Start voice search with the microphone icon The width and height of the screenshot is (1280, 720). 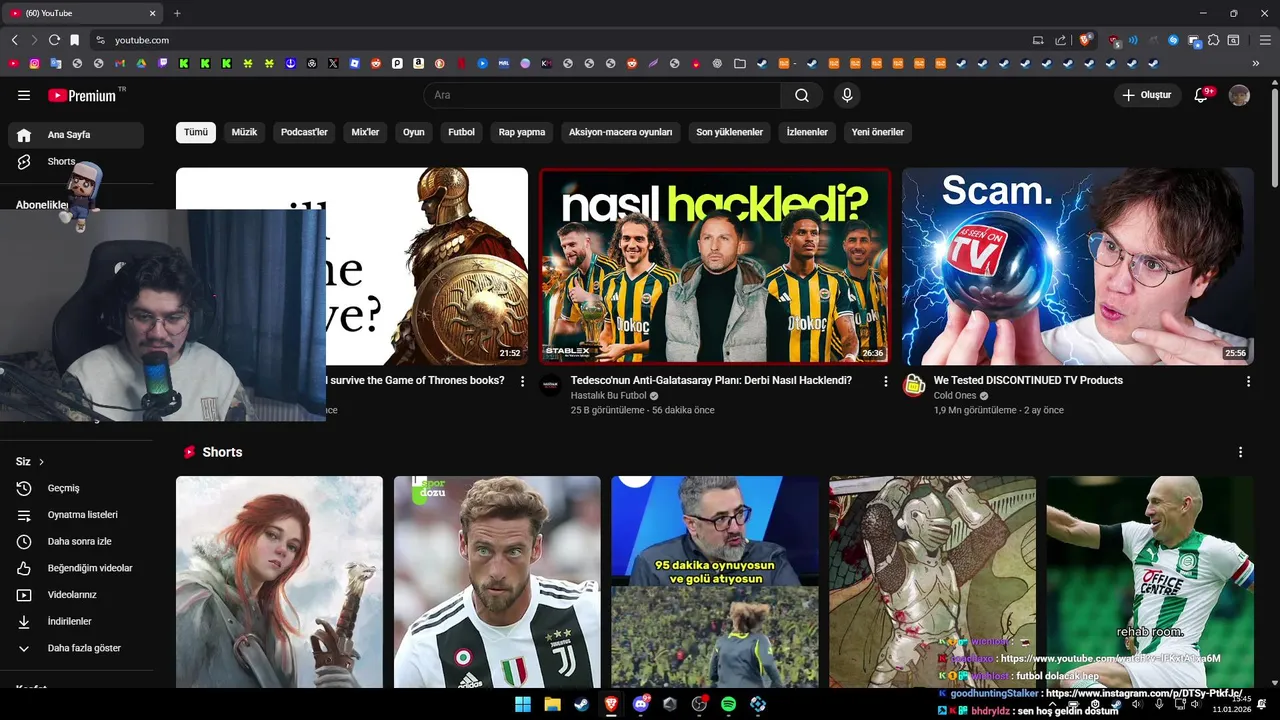[847, 95]
